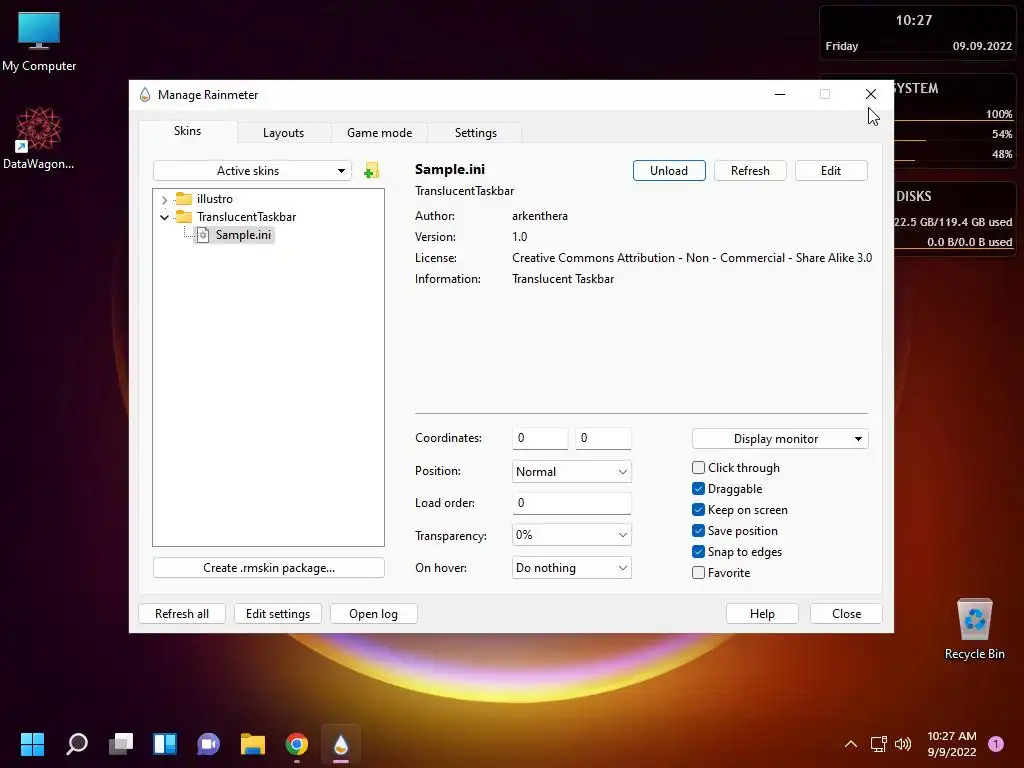Open the On hover dropdown
Screen dimensions: 1024x768
pos(571,568)
